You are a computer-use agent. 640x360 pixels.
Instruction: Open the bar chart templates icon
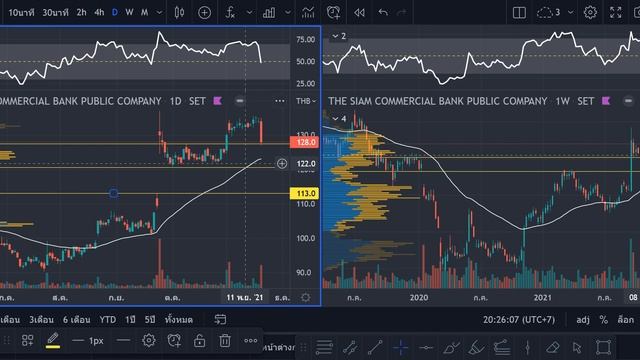click(x=269, y=13)
